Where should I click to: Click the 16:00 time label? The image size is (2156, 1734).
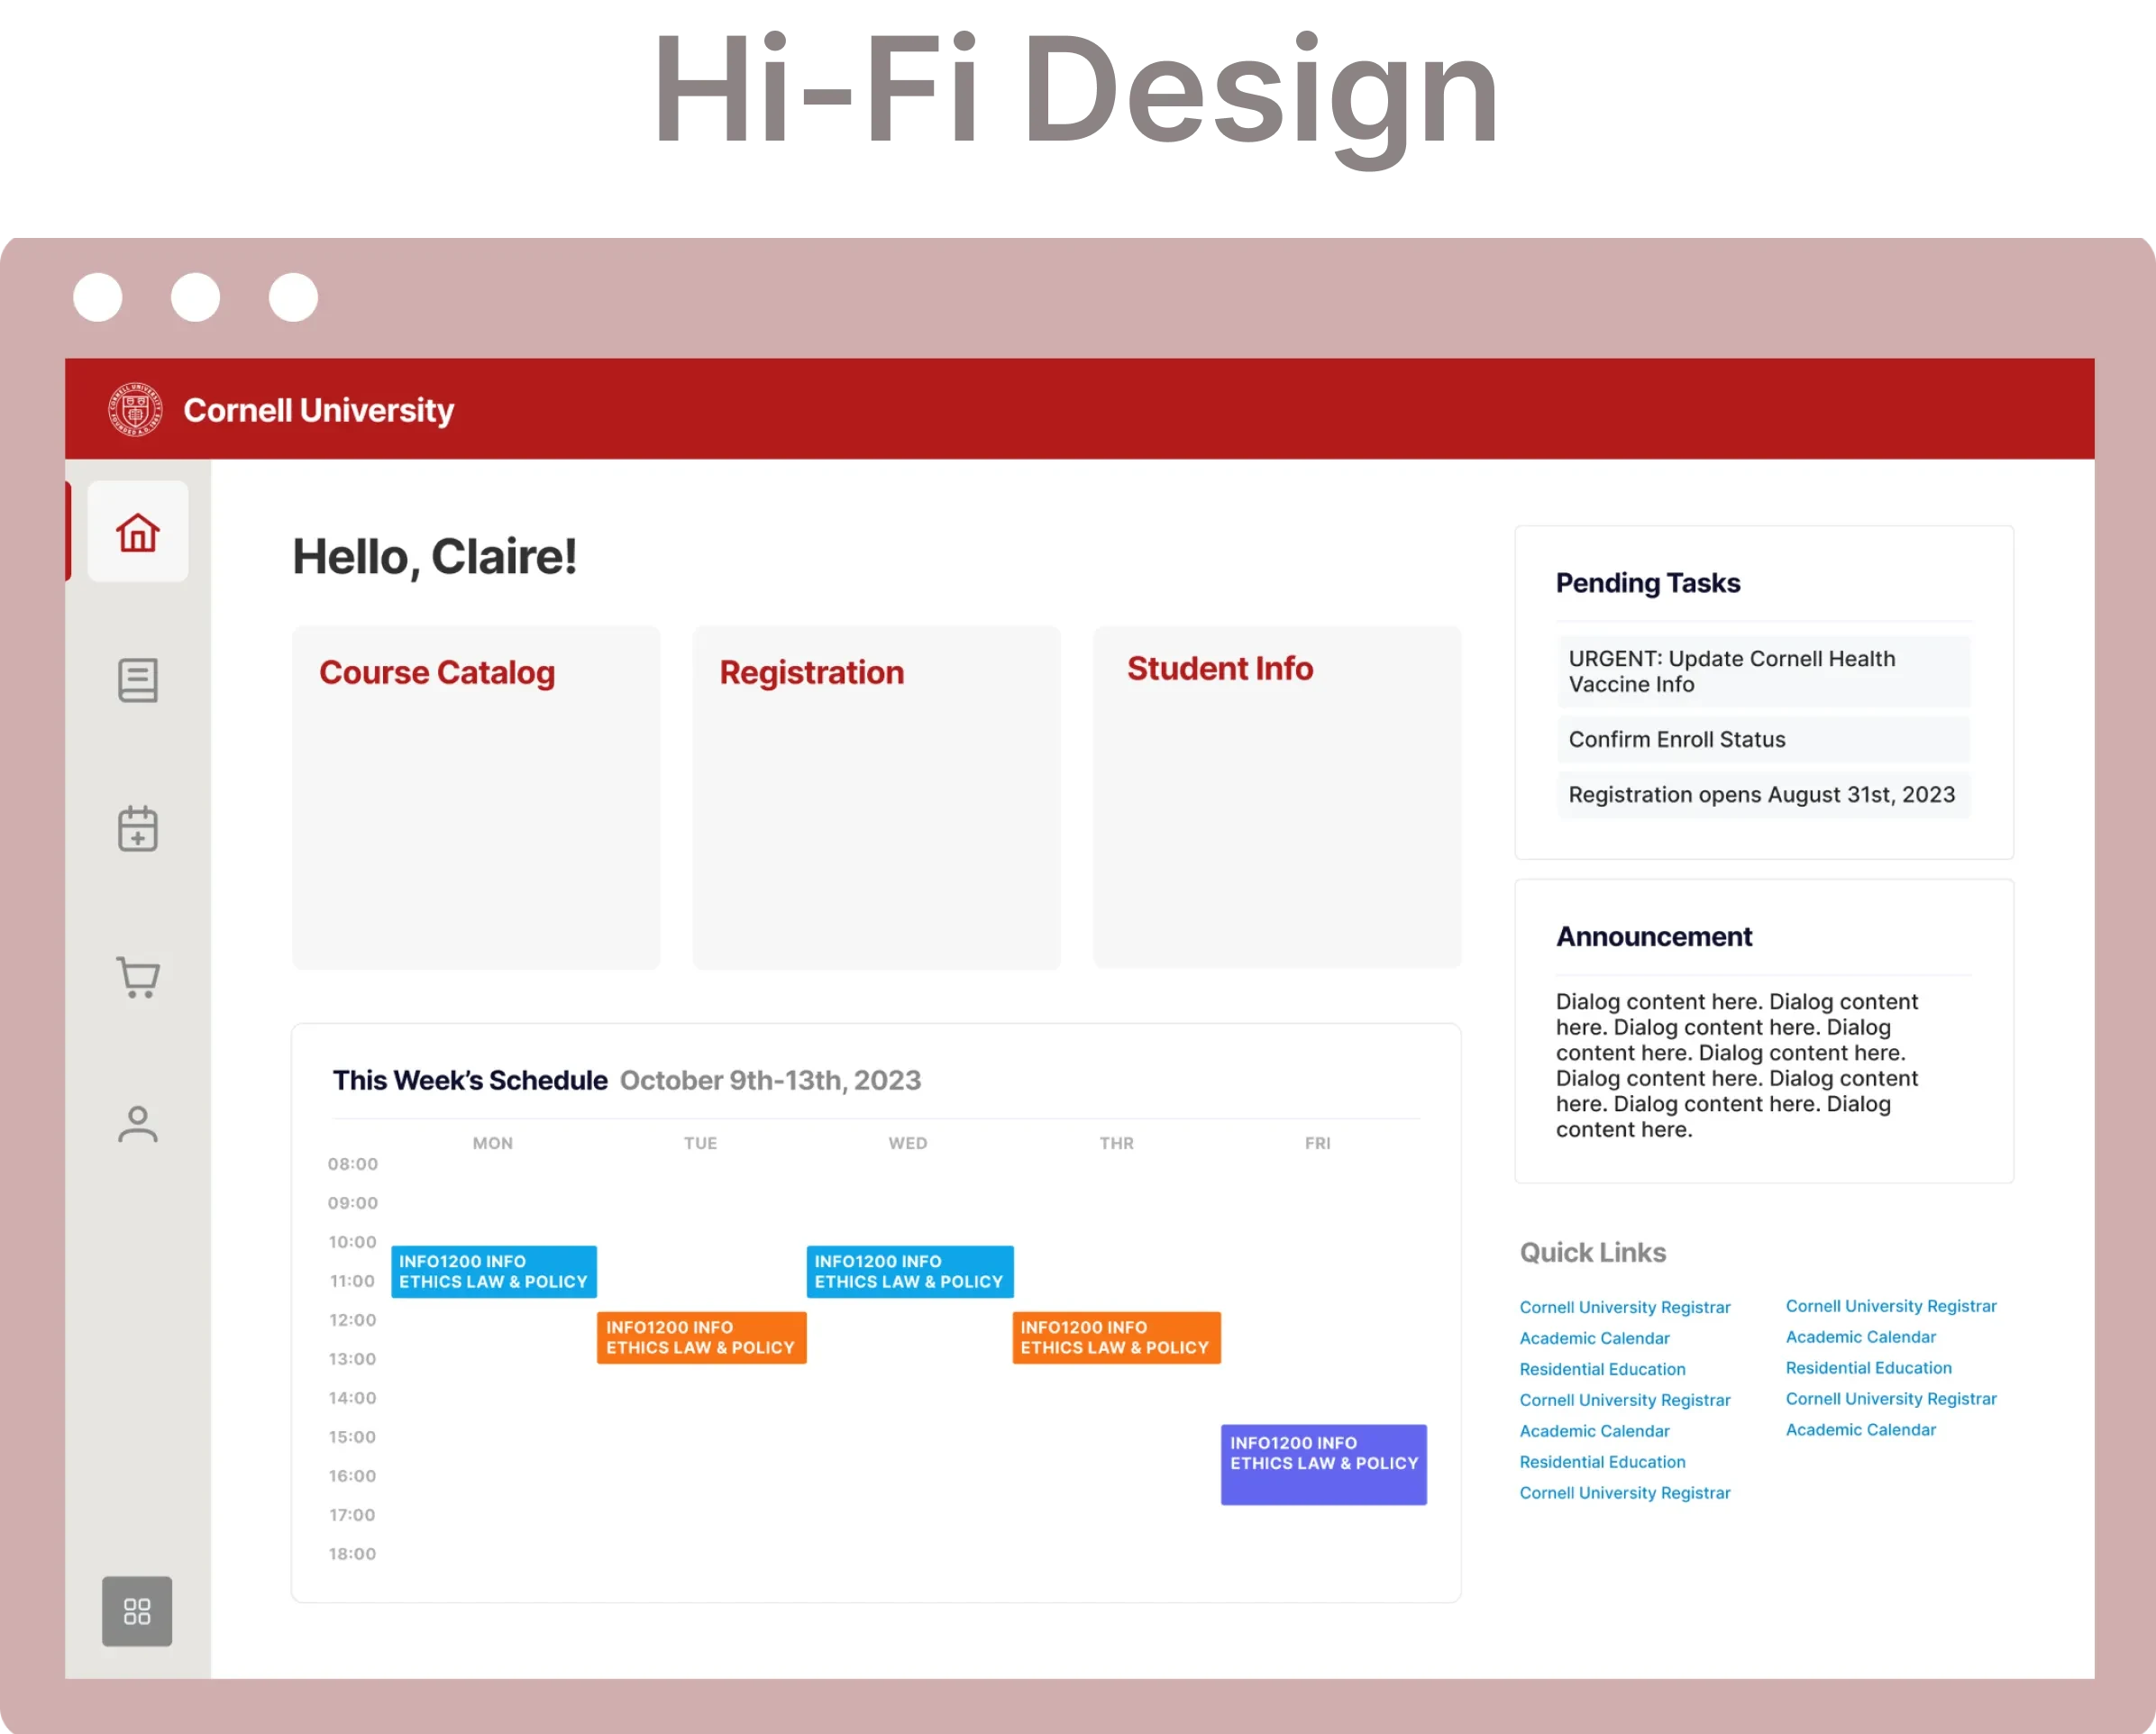353,1476
